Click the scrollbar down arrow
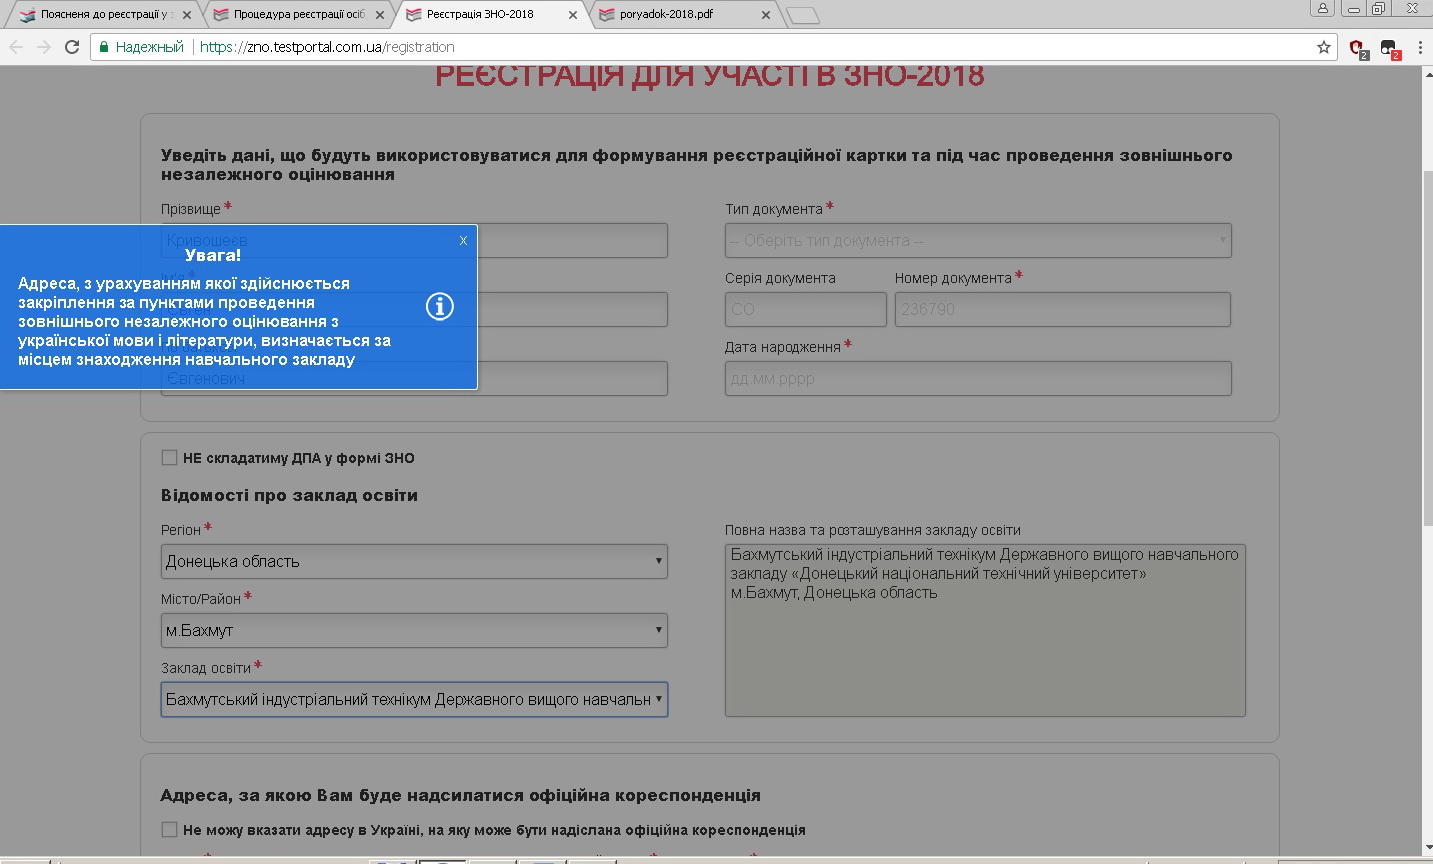The width and height of the screenshot is (1433, 864). pos(1427,849)
